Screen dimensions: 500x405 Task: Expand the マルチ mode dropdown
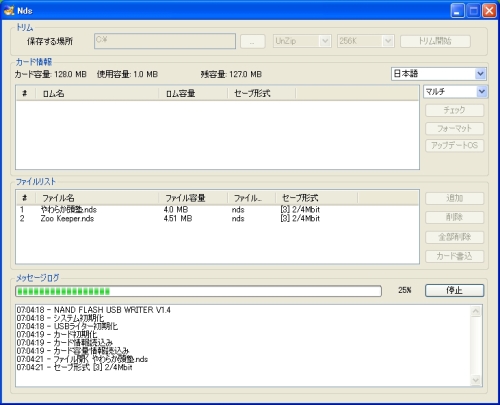(x=455, y=91)
